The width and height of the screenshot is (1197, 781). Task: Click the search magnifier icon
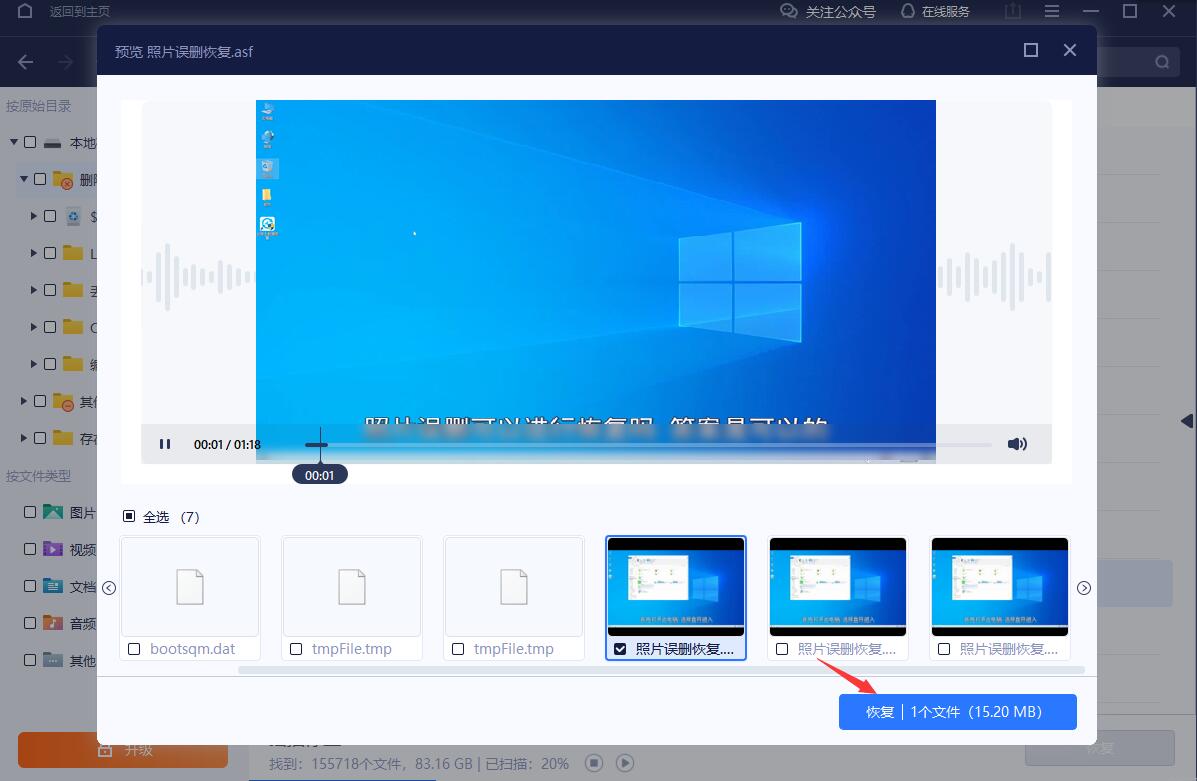click(1162, 62)
